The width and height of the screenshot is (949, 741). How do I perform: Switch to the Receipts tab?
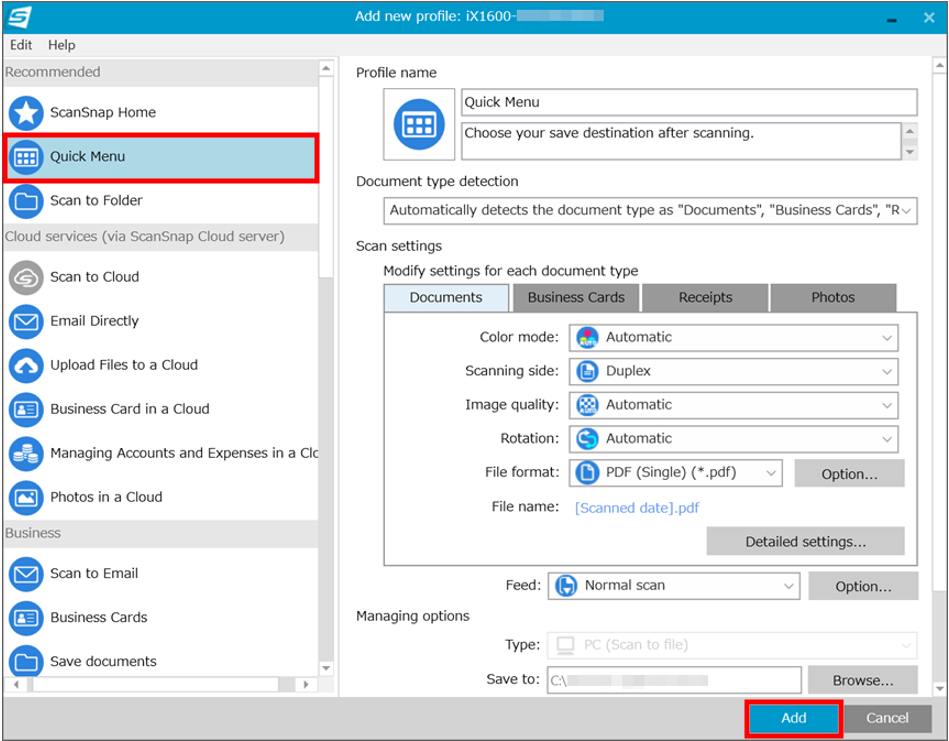705,298
